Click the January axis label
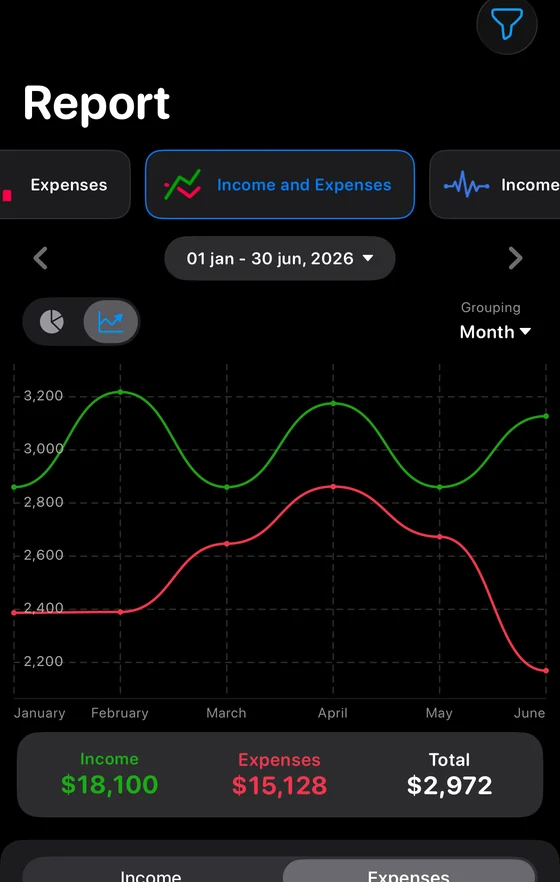Image resolution: width=560 pixels, height=882 pixels. 39,713
